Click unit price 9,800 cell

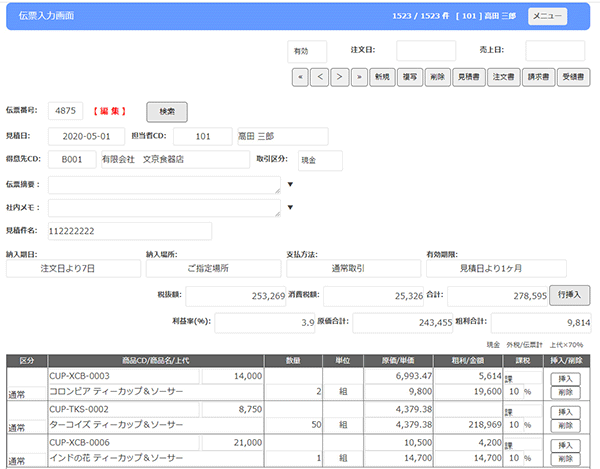pyautogui.click(x=398, y=392)
